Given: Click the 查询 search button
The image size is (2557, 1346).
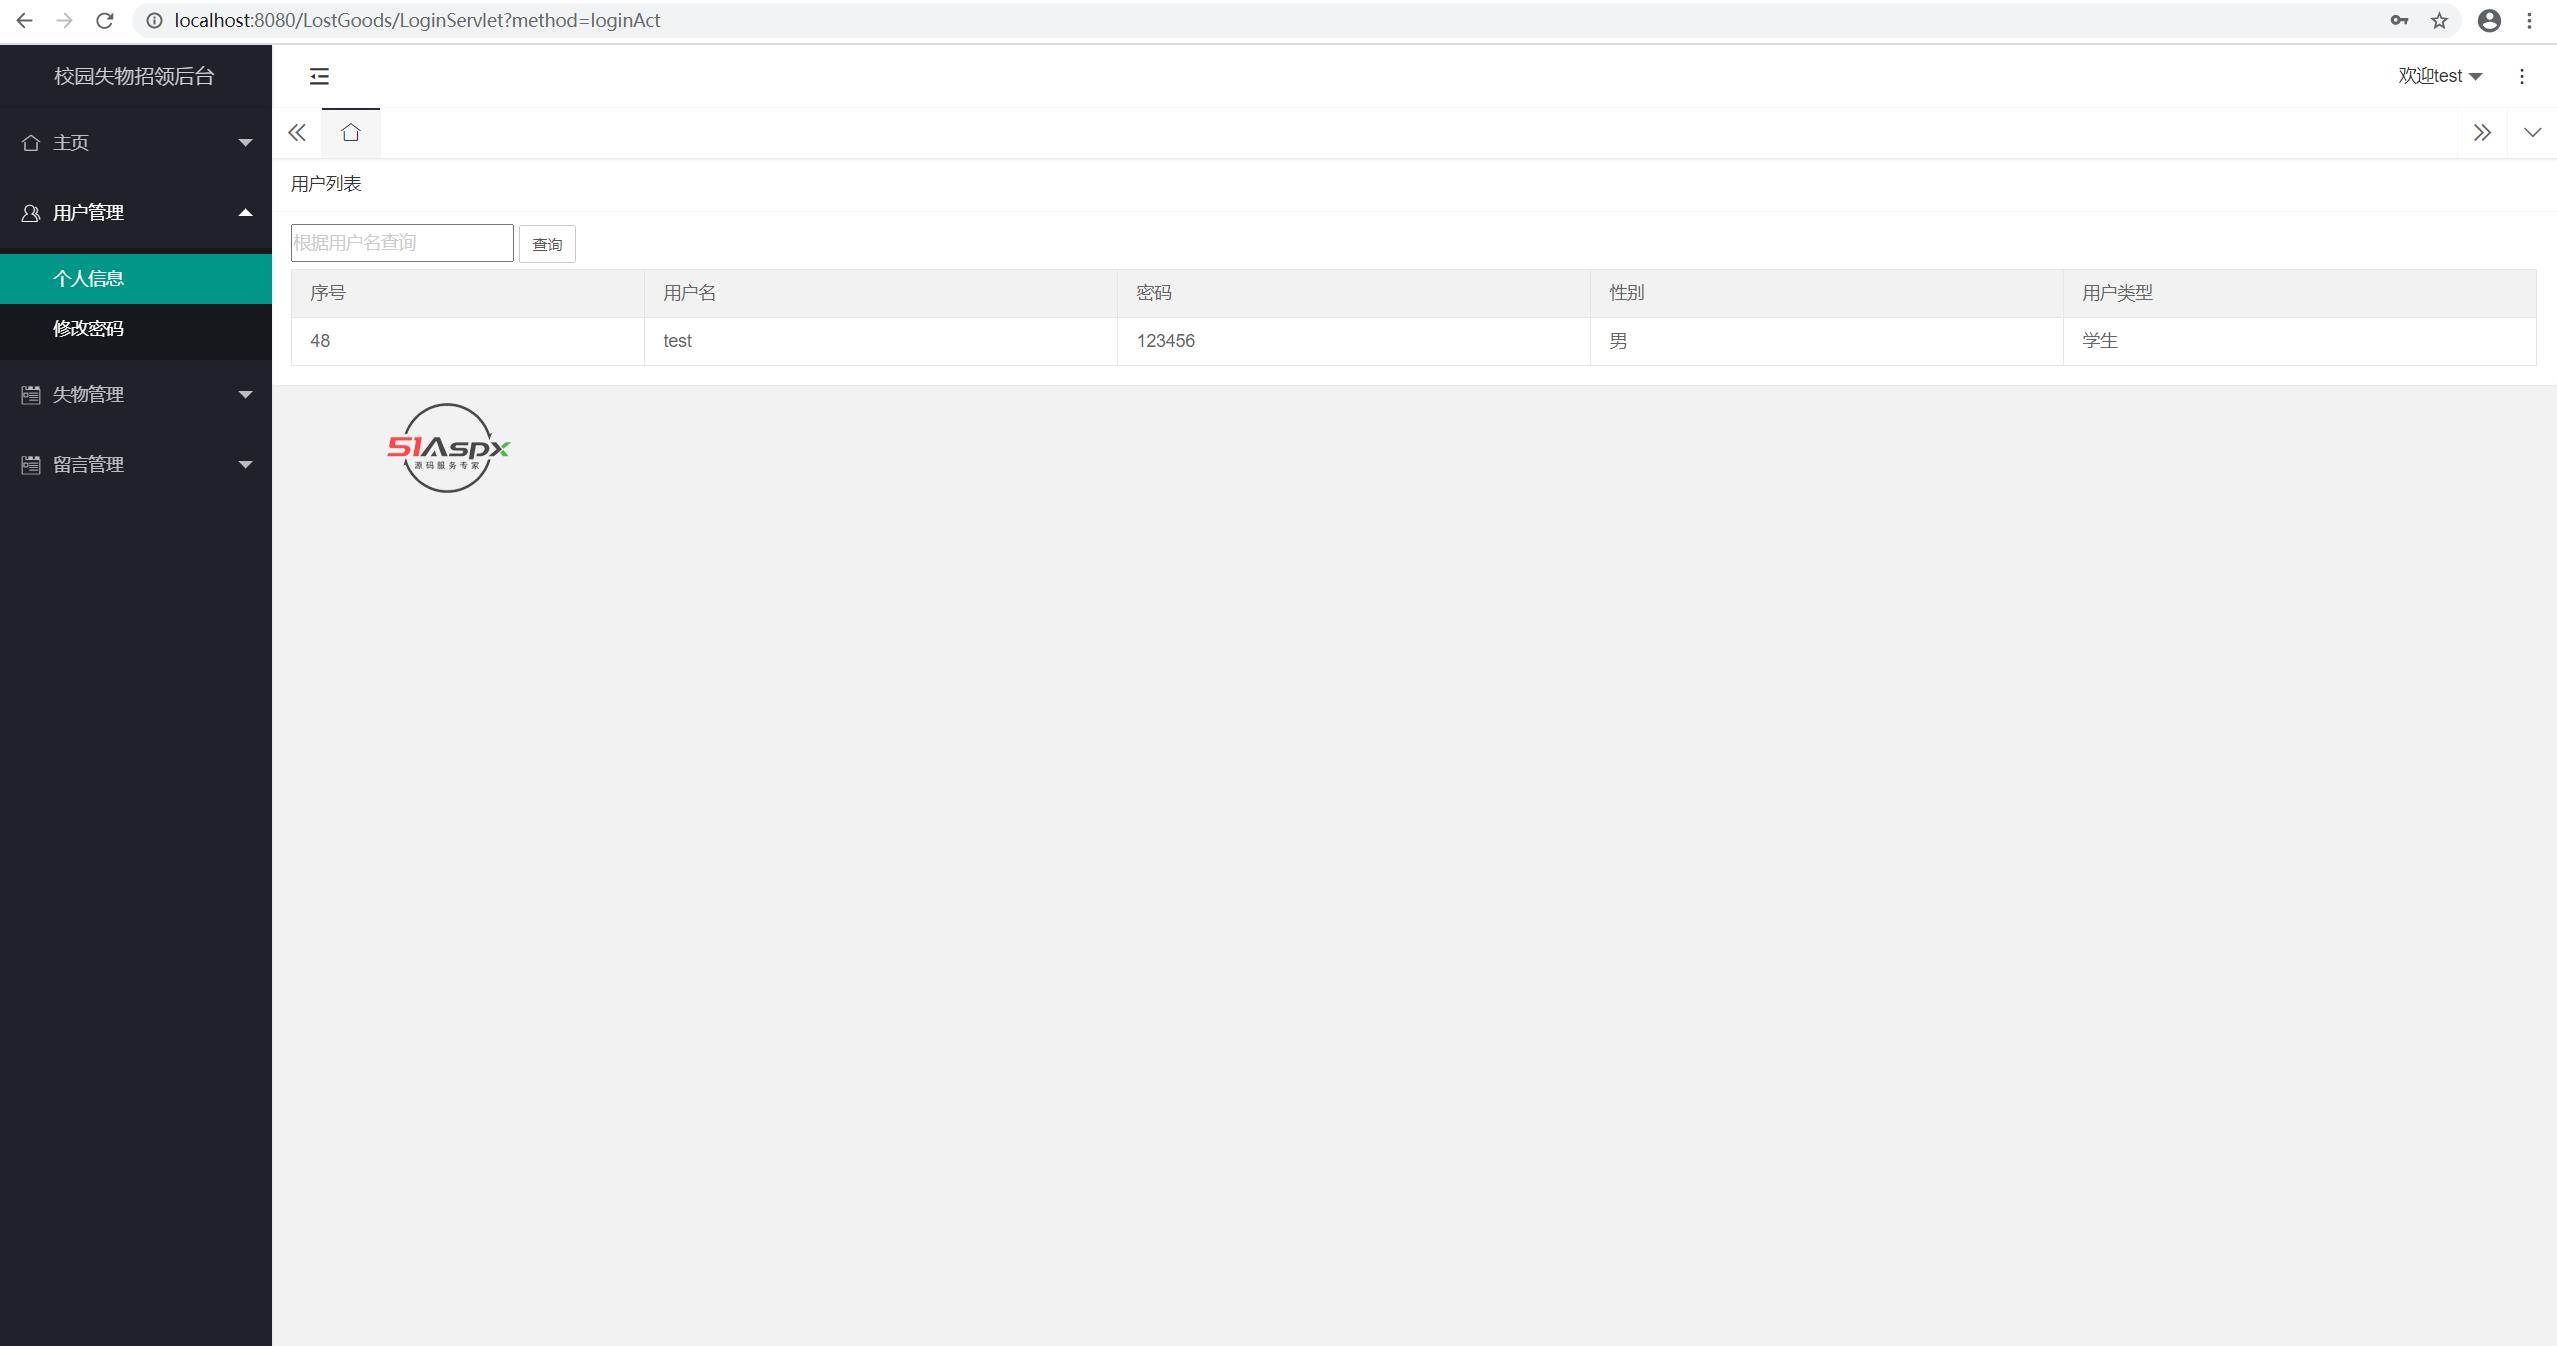Looking at the screenshot, I should tap(547, 244).
